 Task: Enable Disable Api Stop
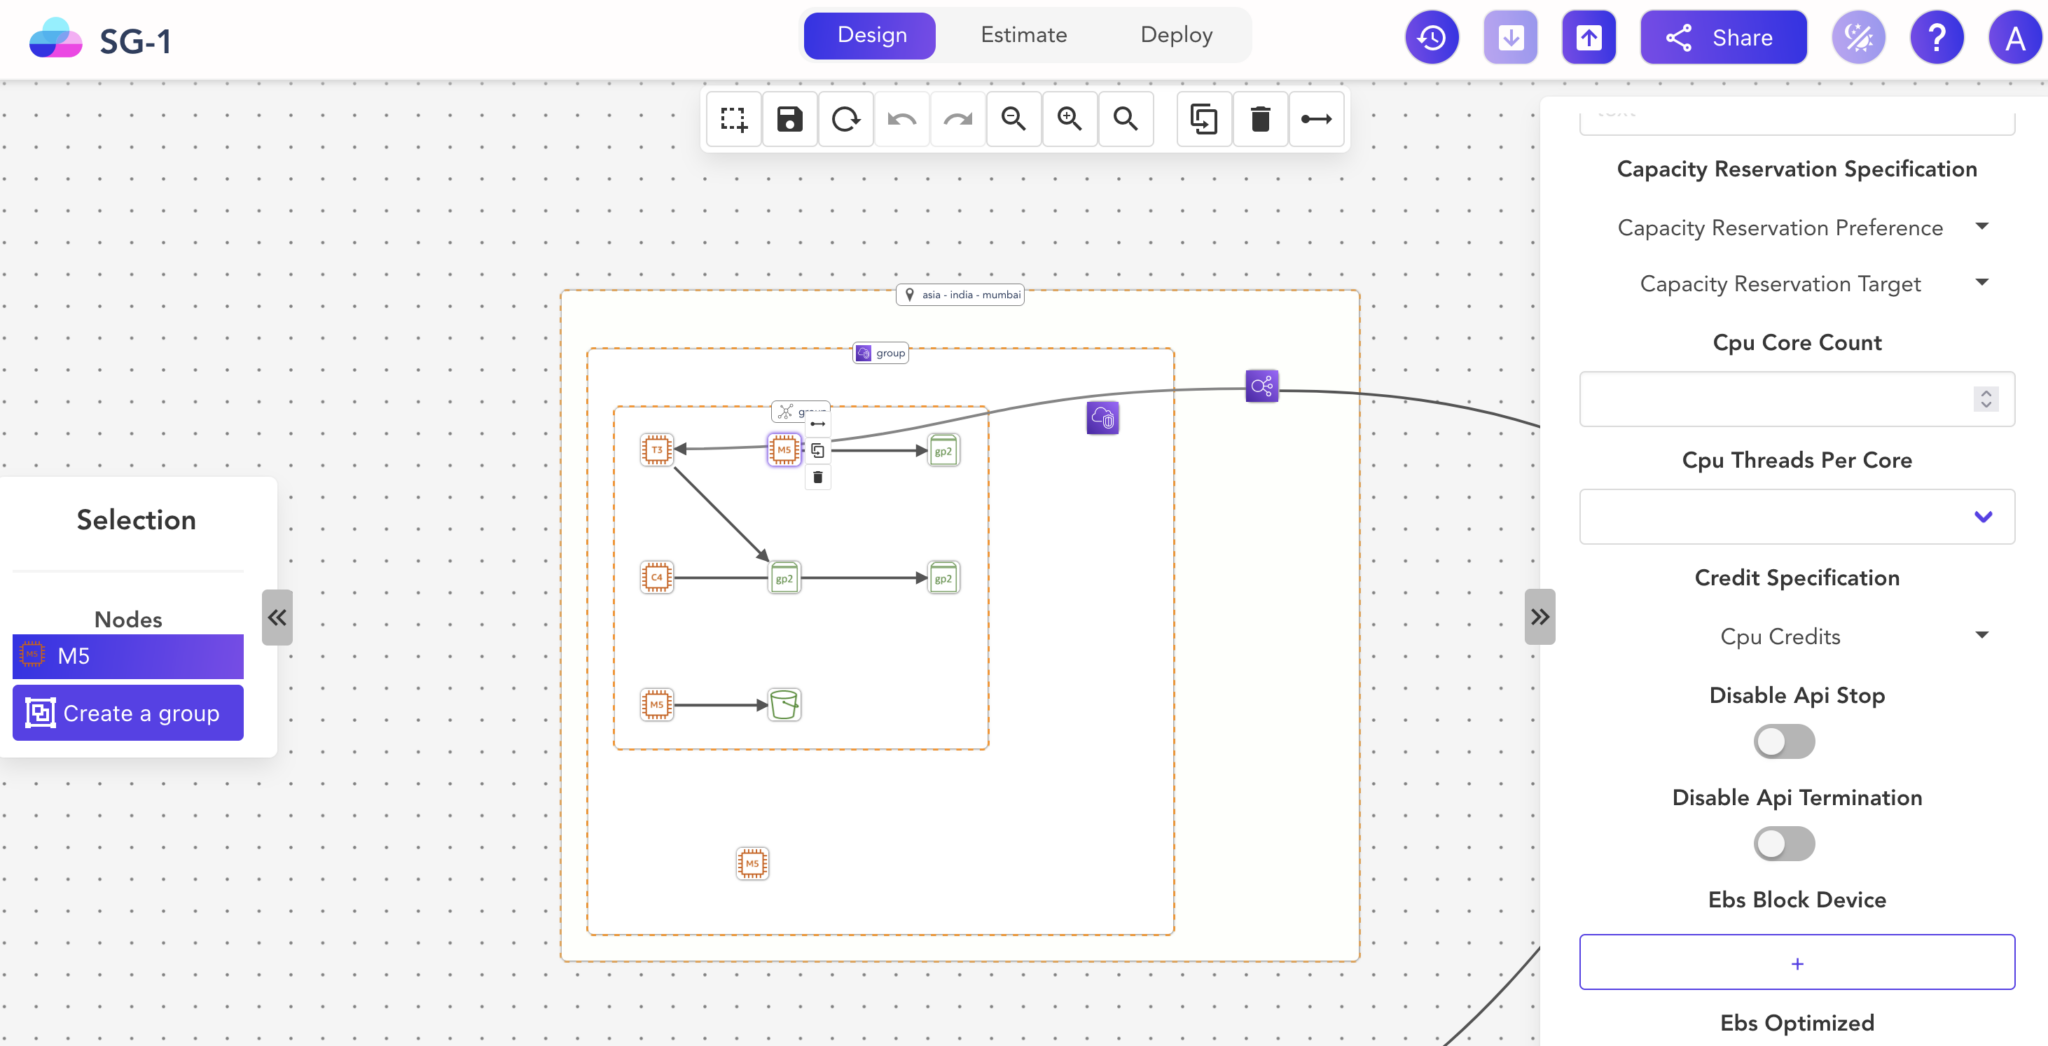coord(1783,741)
